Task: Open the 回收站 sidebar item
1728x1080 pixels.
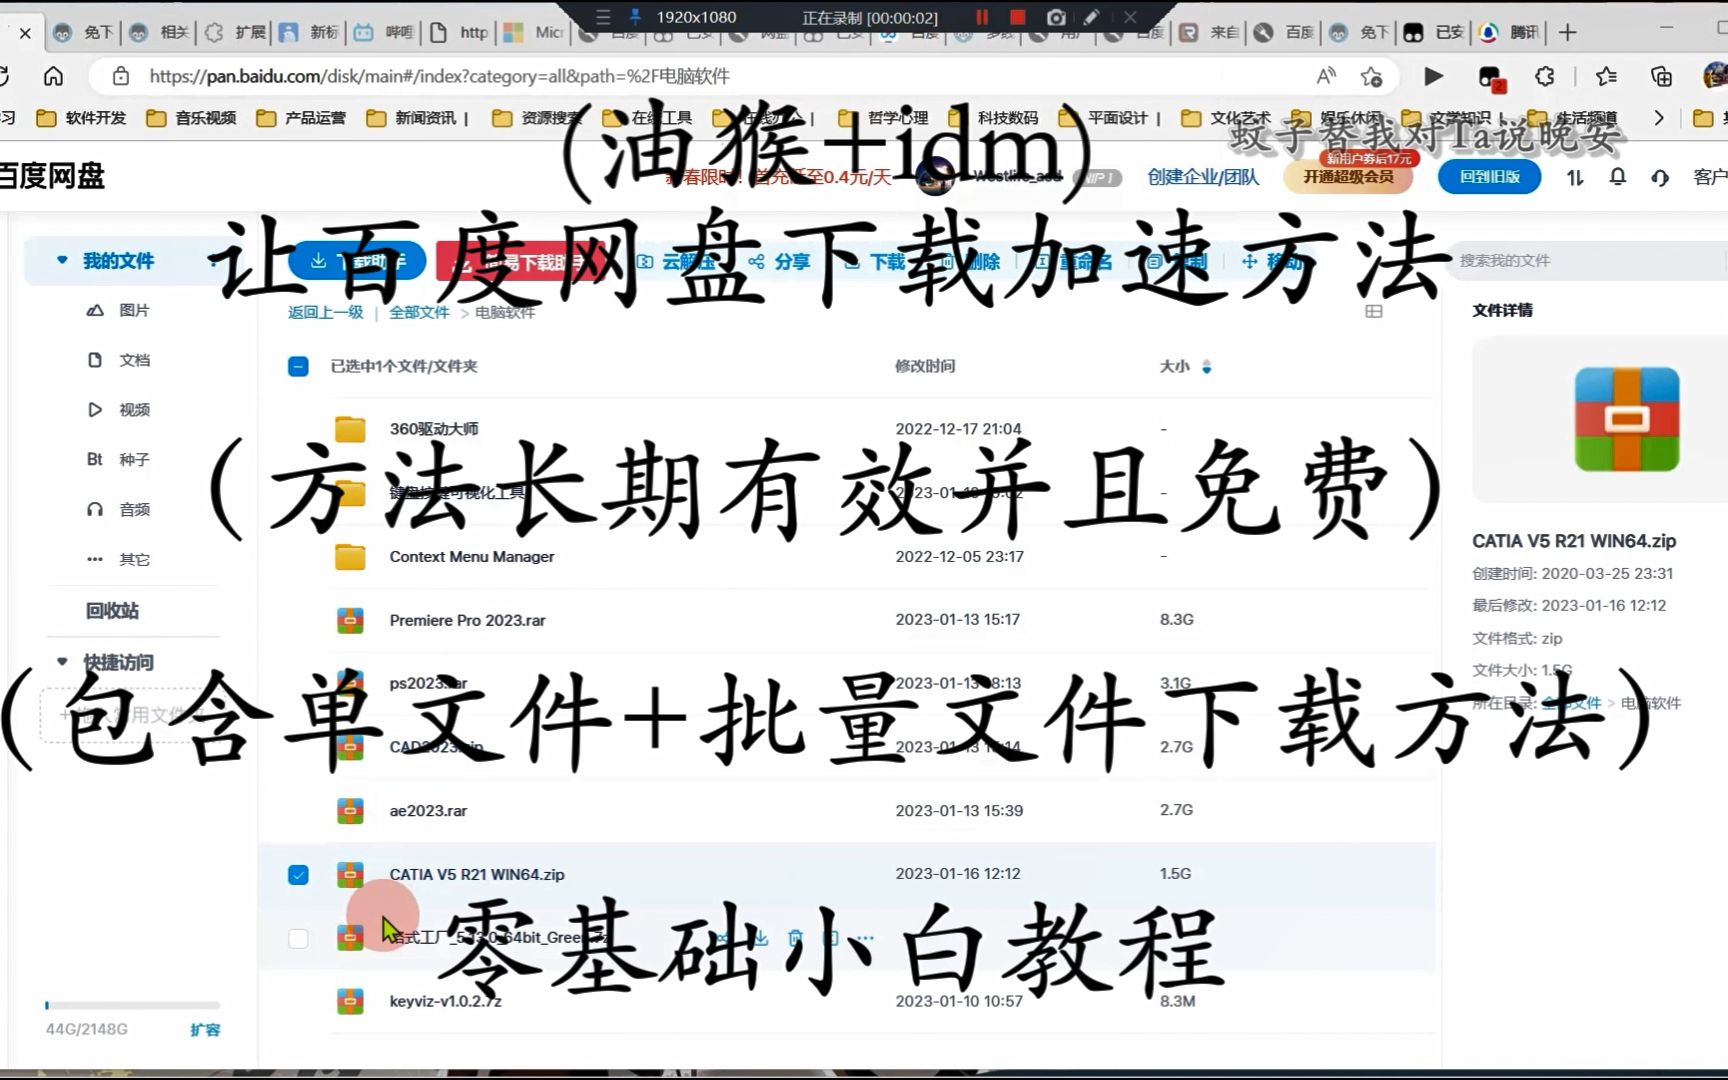Action: click(x=112, y=611)
